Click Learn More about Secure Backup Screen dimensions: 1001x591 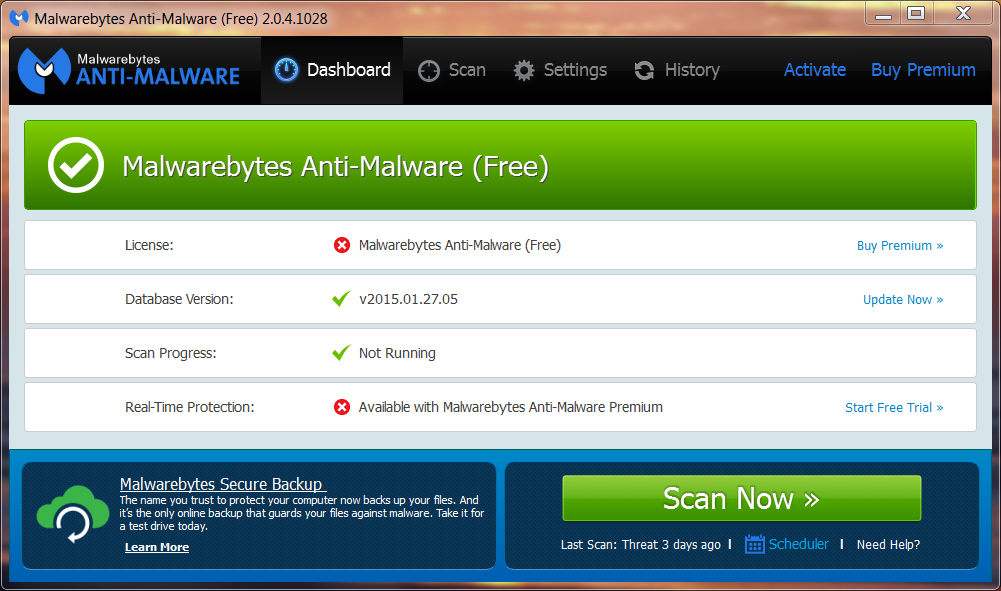[x=157, y=547]
